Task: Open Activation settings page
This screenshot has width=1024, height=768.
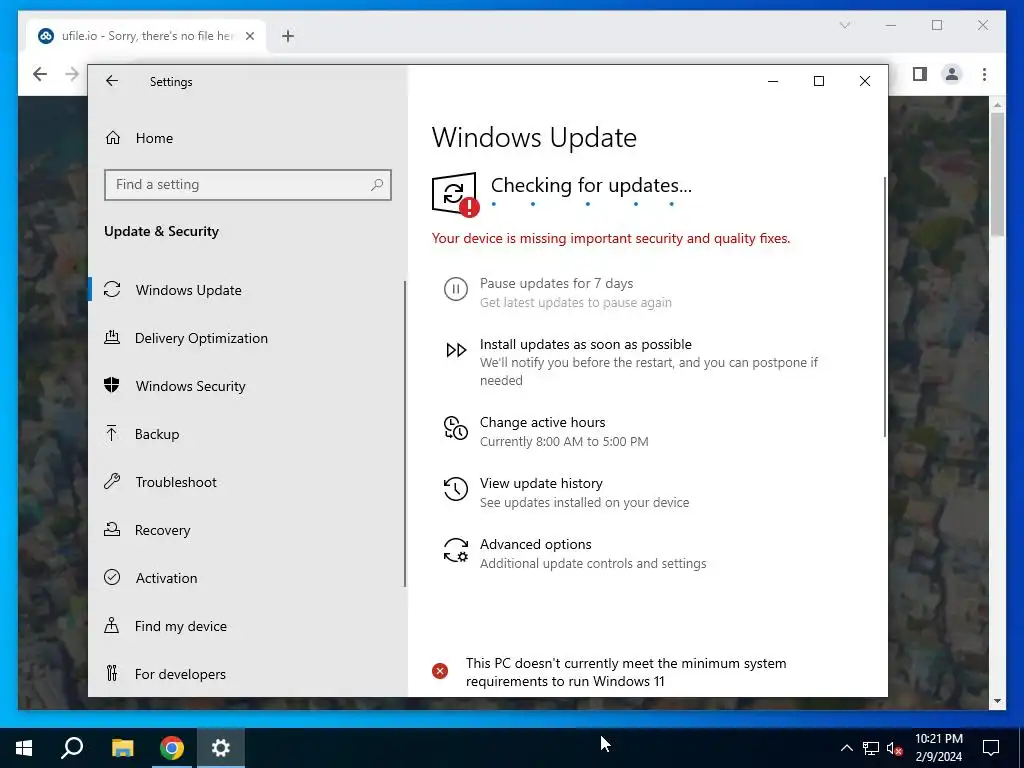Action: point(247,578)
